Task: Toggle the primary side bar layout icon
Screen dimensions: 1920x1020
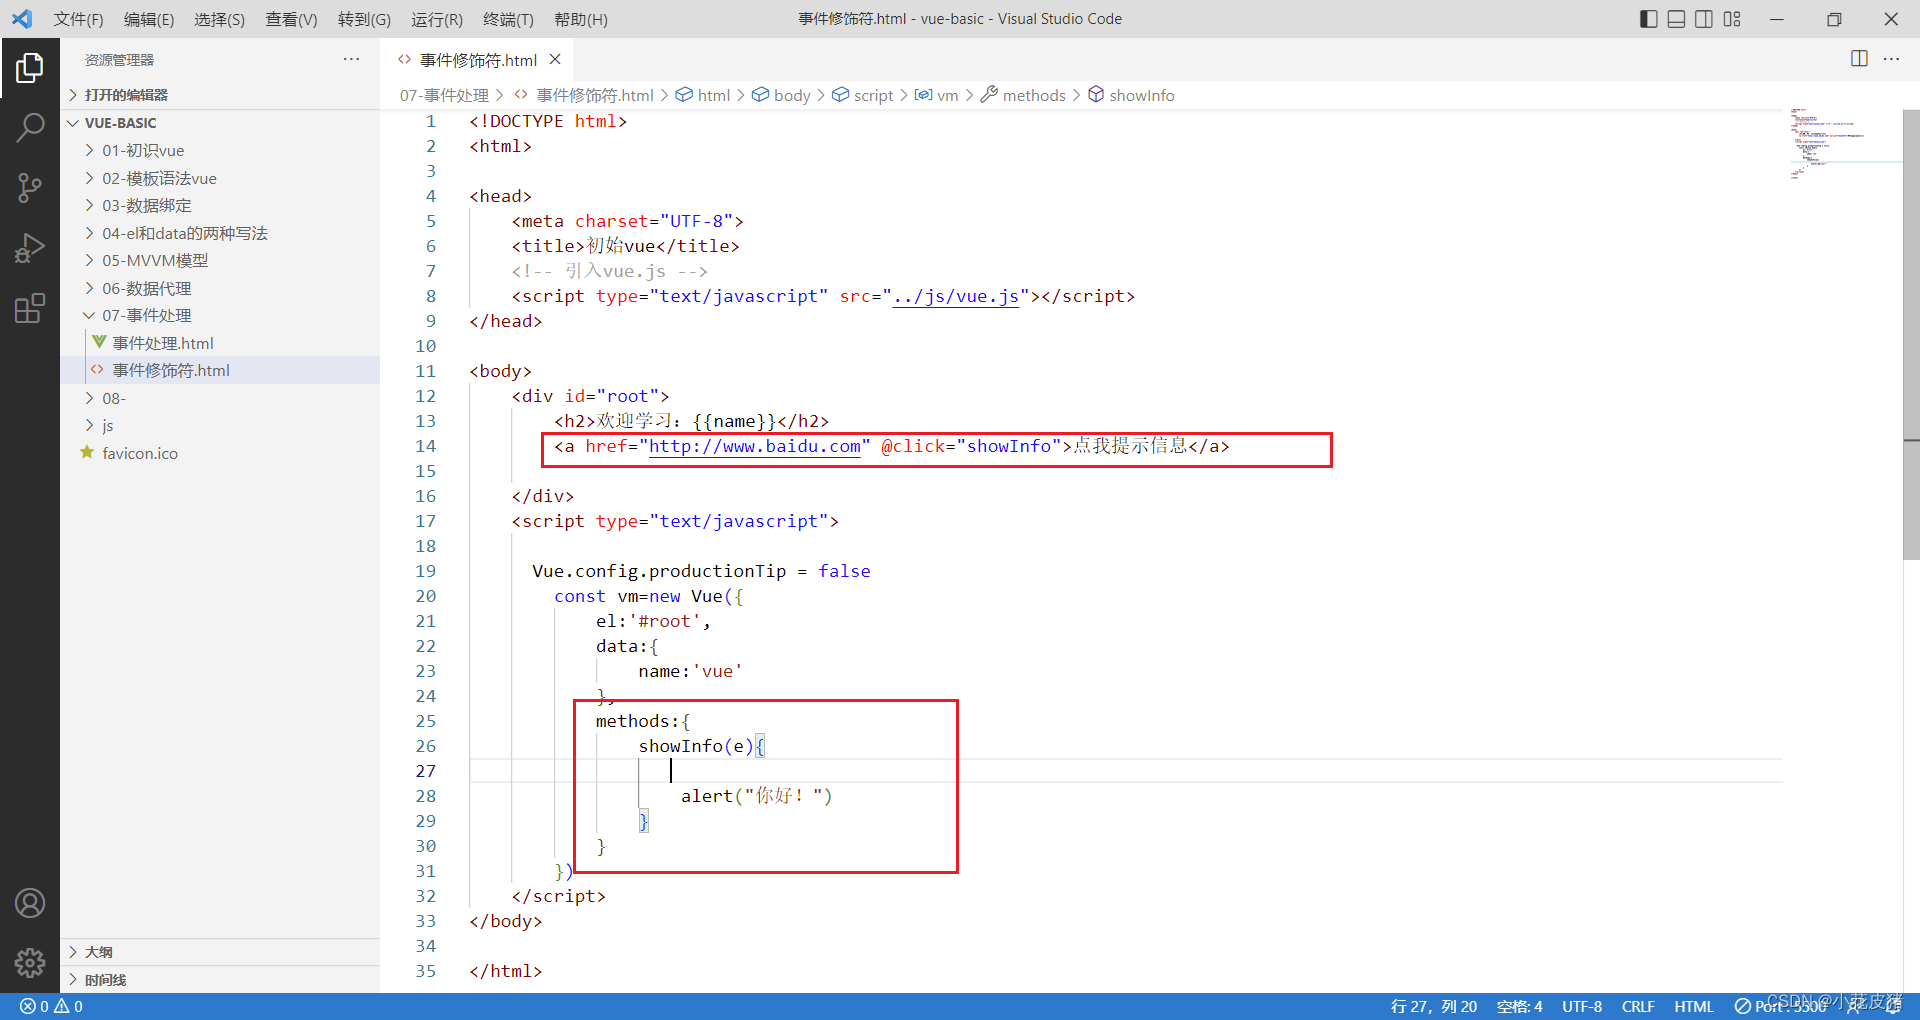Action: pyautogui.click(x=1649, y=19)
